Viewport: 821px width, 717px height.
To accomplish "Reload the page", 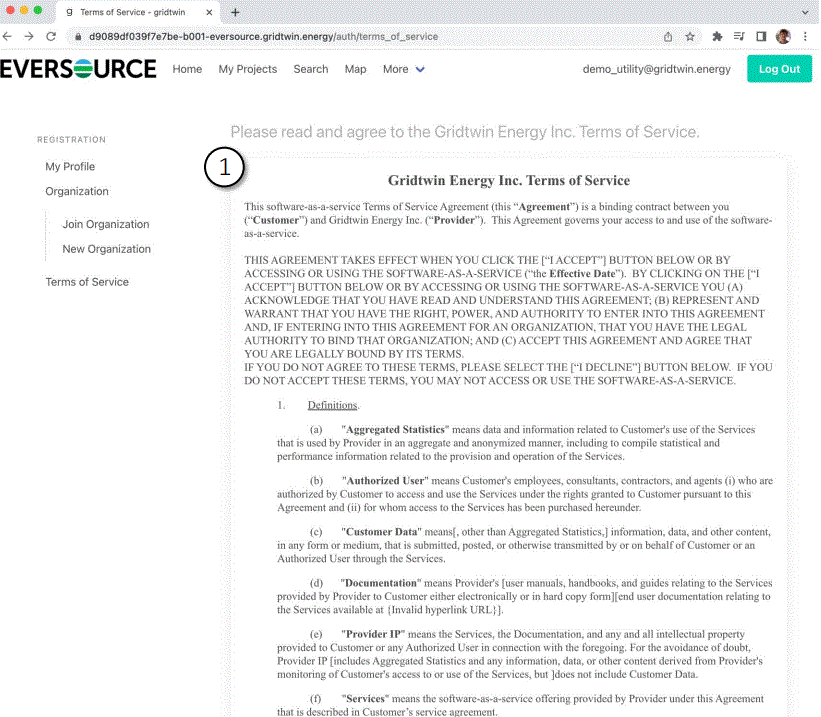I will coord(51,36).
